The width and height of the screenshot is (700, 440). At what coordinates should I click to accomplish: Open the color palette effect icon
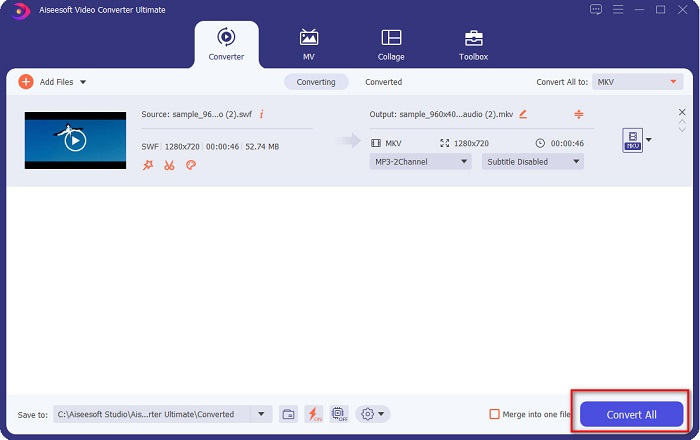click(191, 165)
